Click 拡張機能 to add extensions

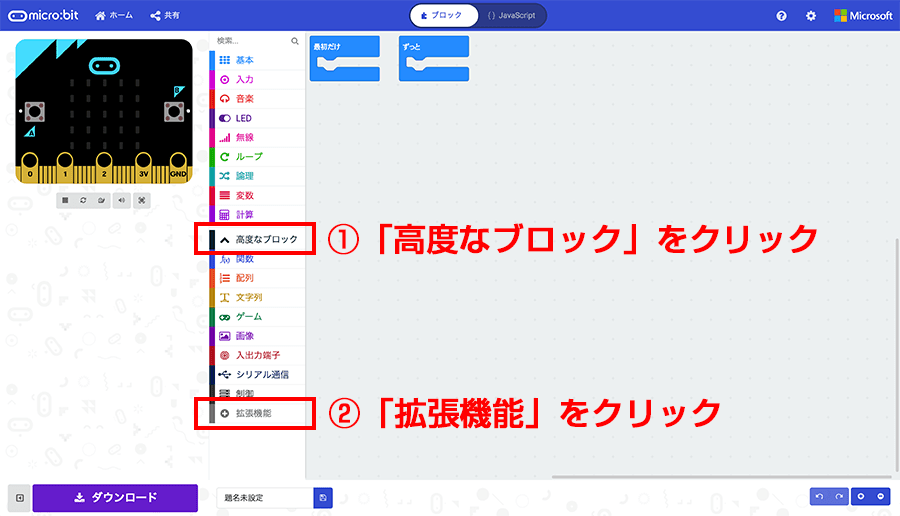pos(257,413)
